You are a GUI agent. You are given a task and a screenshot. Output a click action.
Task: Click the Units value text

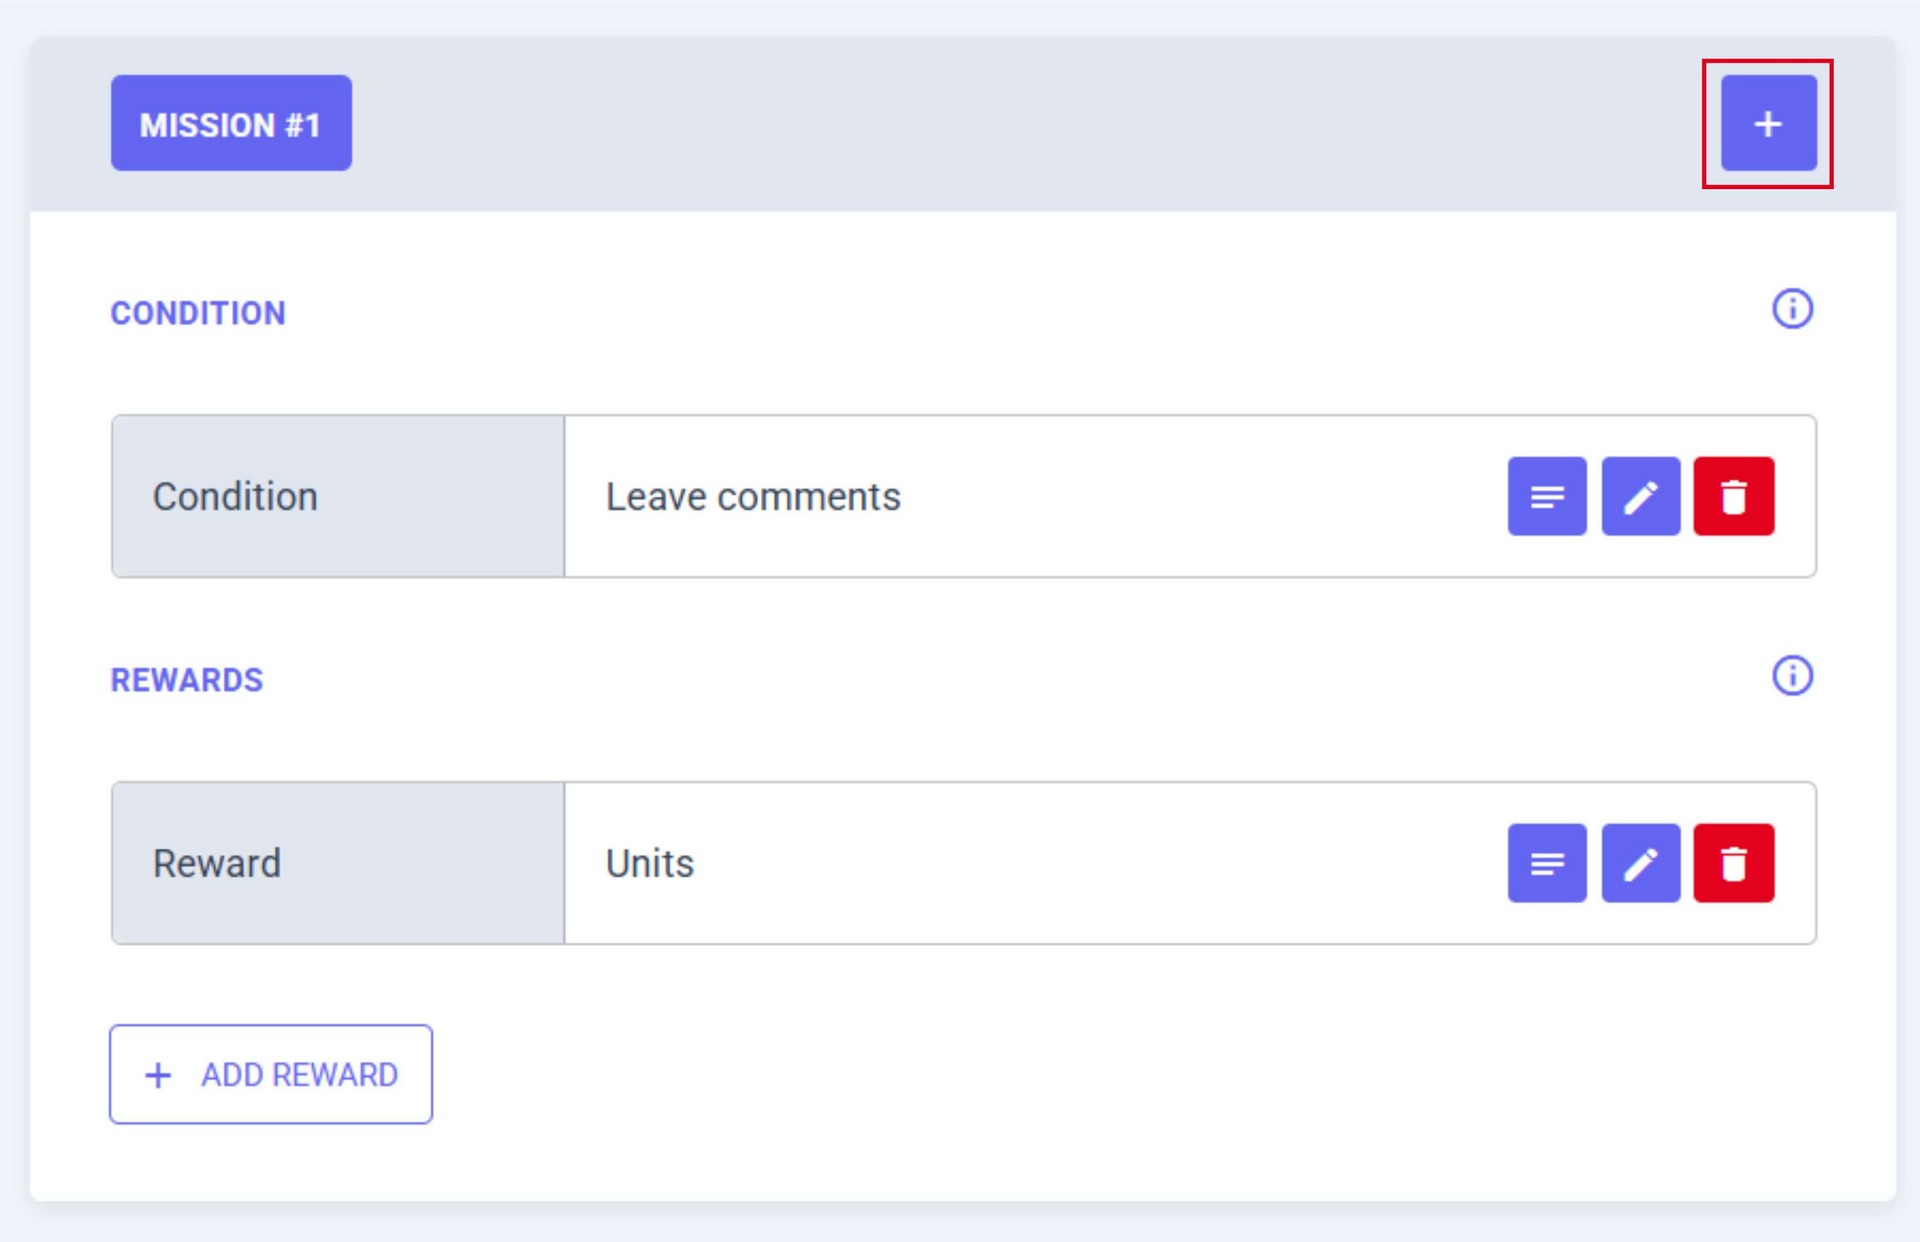point(650,864)
